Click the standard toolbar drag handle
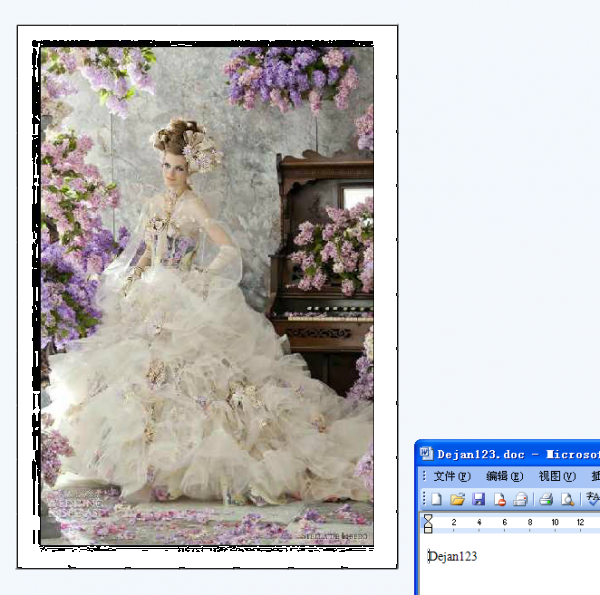 pyautogui.click(x=424, y=499)
